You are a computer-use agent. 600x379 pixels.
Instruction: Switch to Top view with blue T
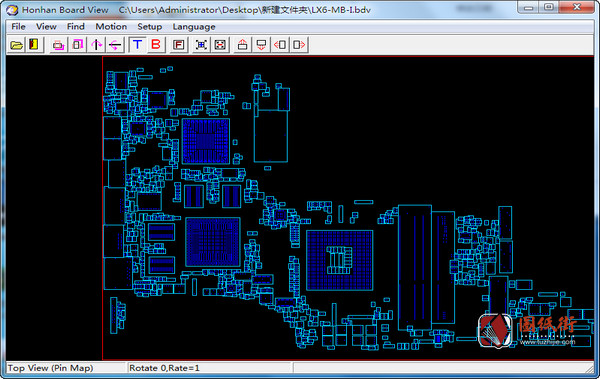pyautogui.click(x=137, y=45)
